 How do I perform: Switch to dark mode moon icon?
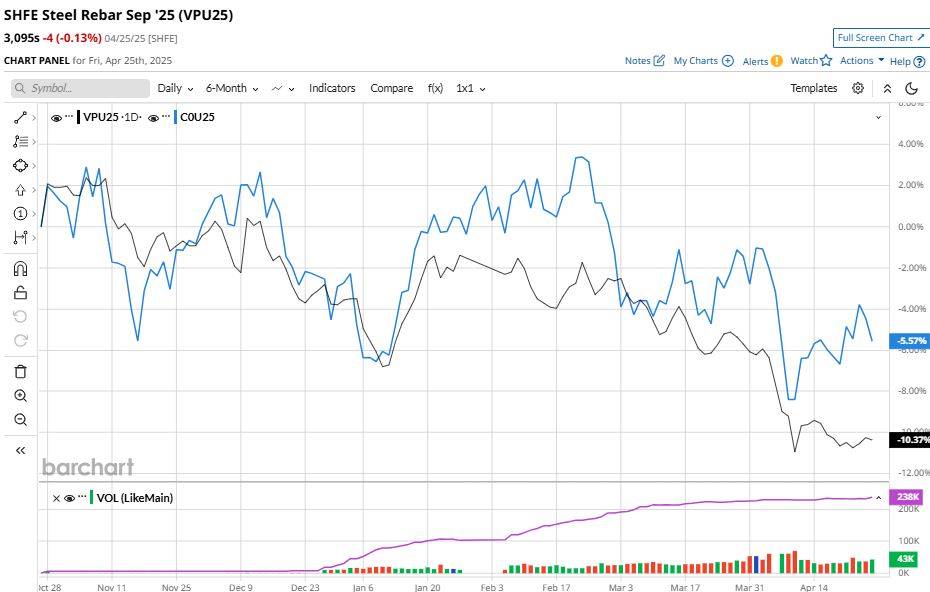point(911,88)
